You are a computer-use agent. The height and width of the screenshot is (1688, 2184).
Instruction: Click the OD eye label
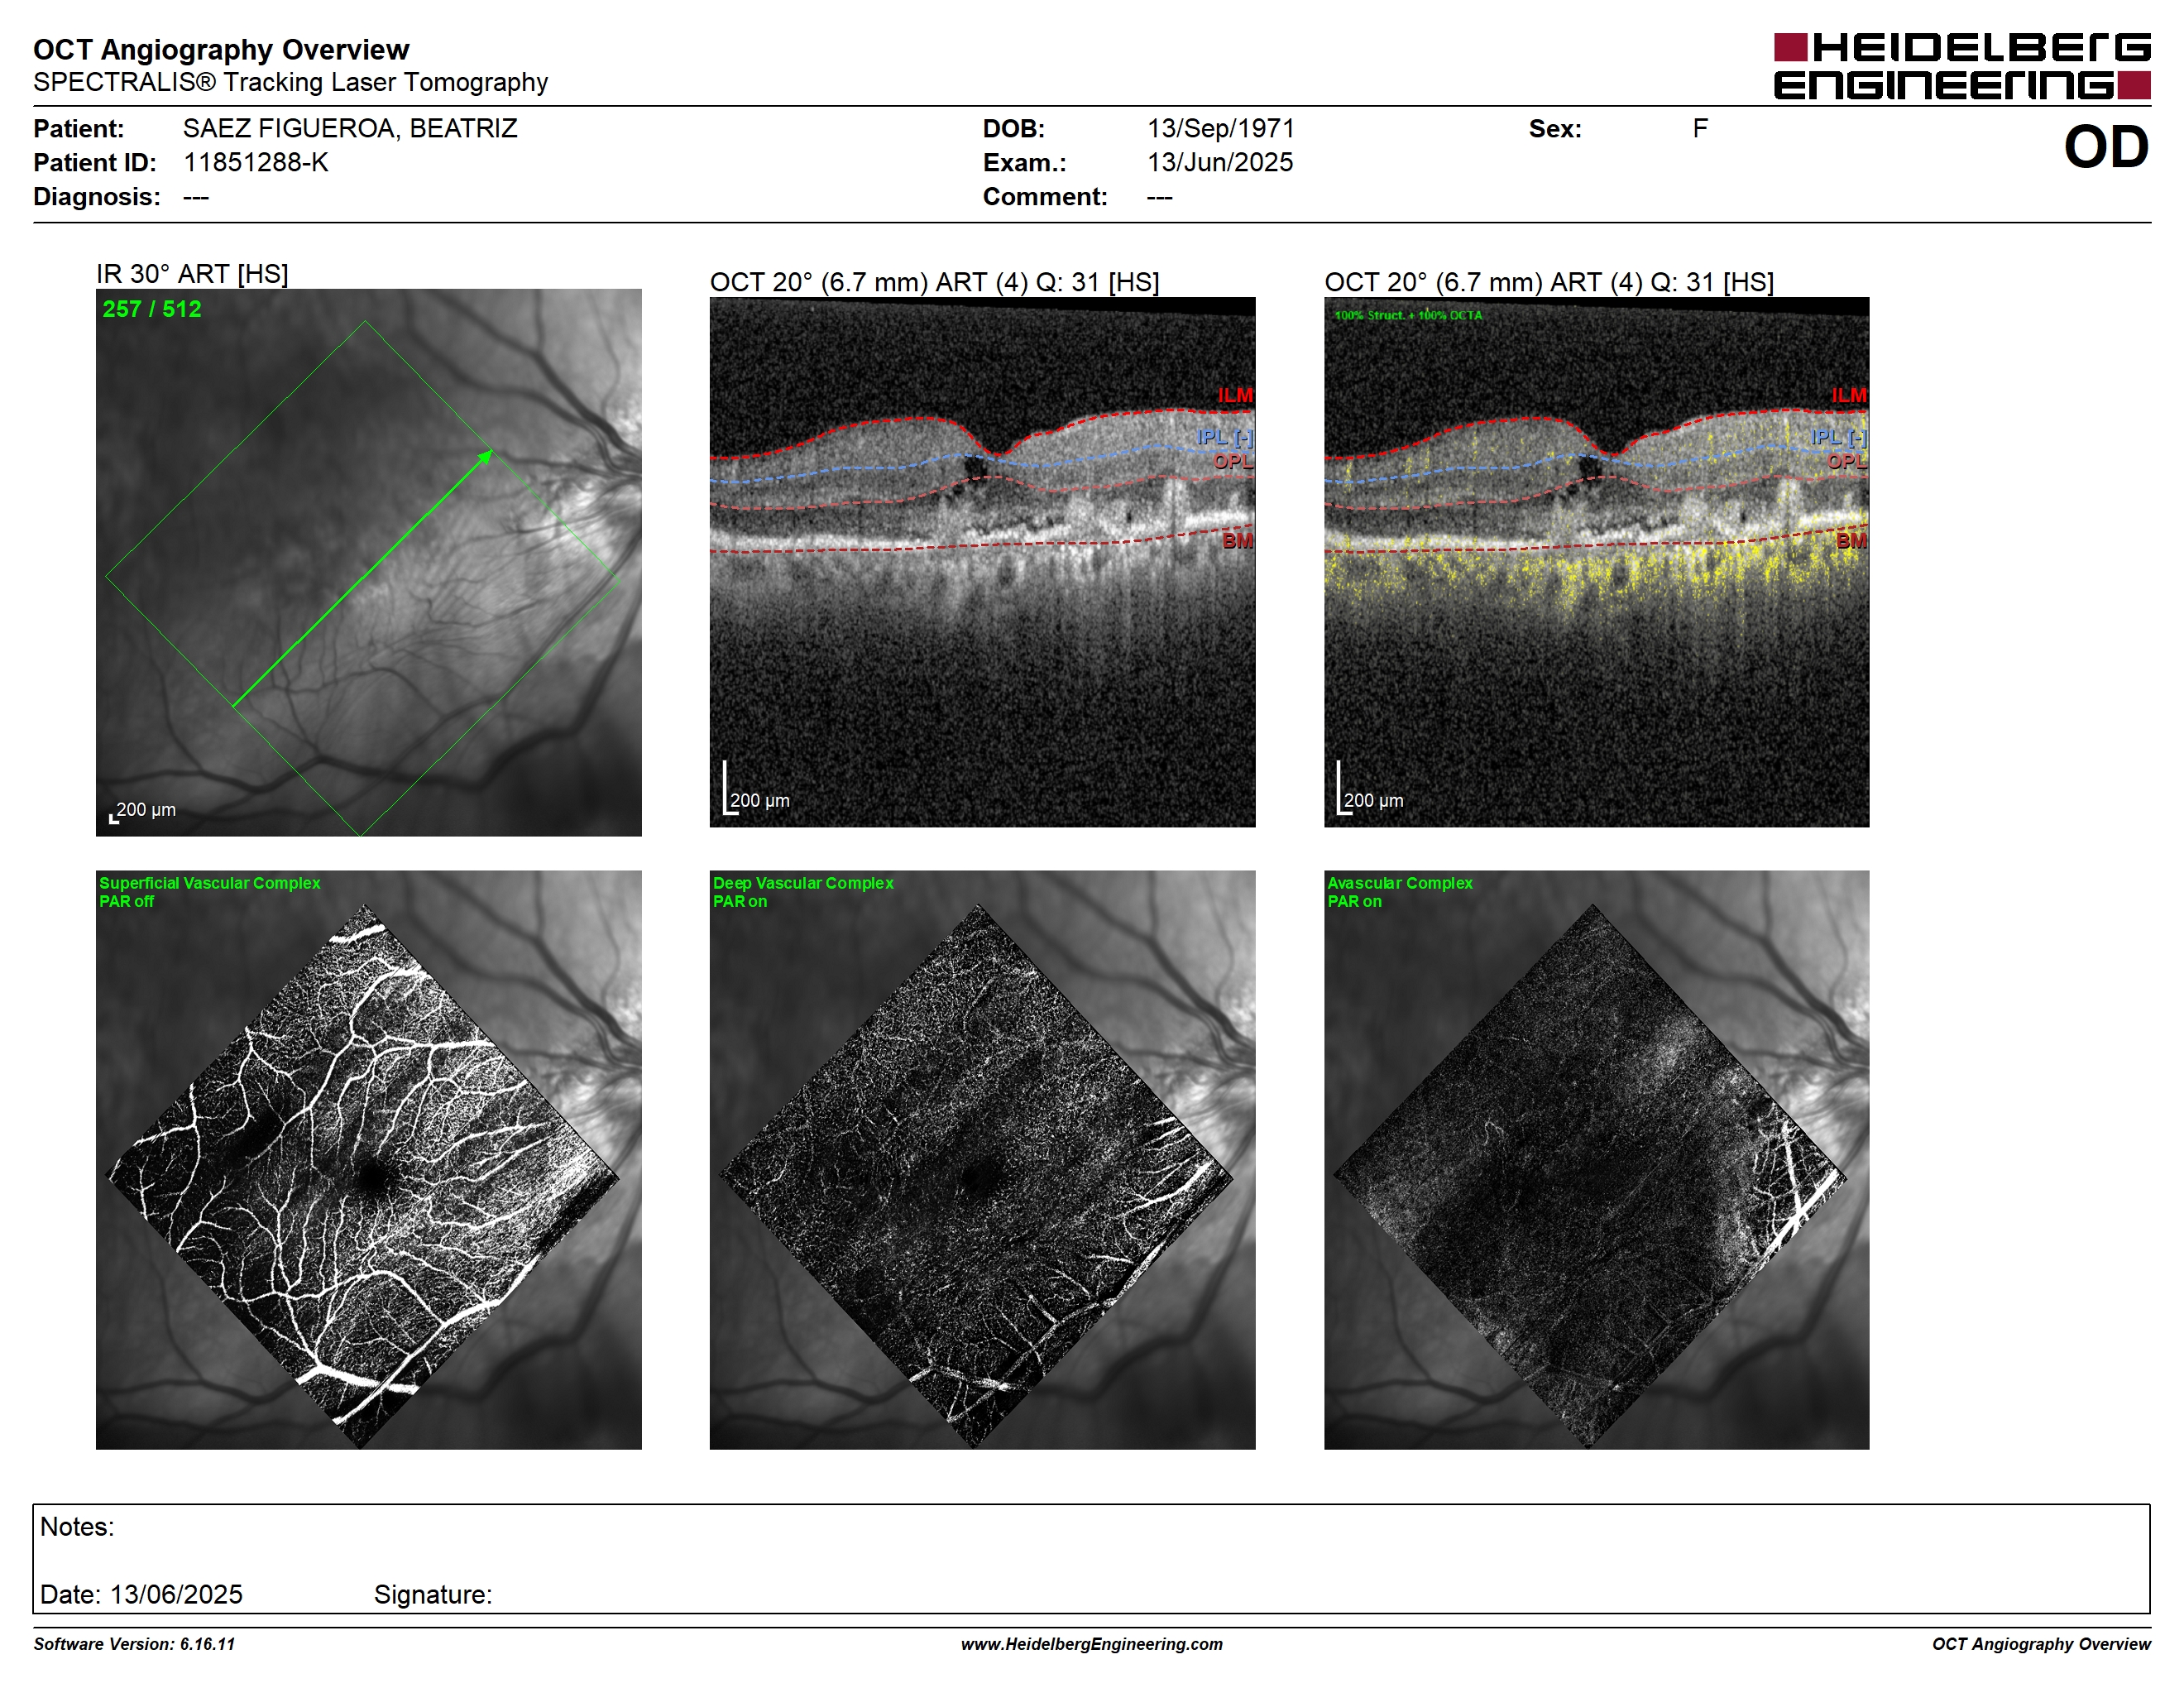coord(2106,147)
